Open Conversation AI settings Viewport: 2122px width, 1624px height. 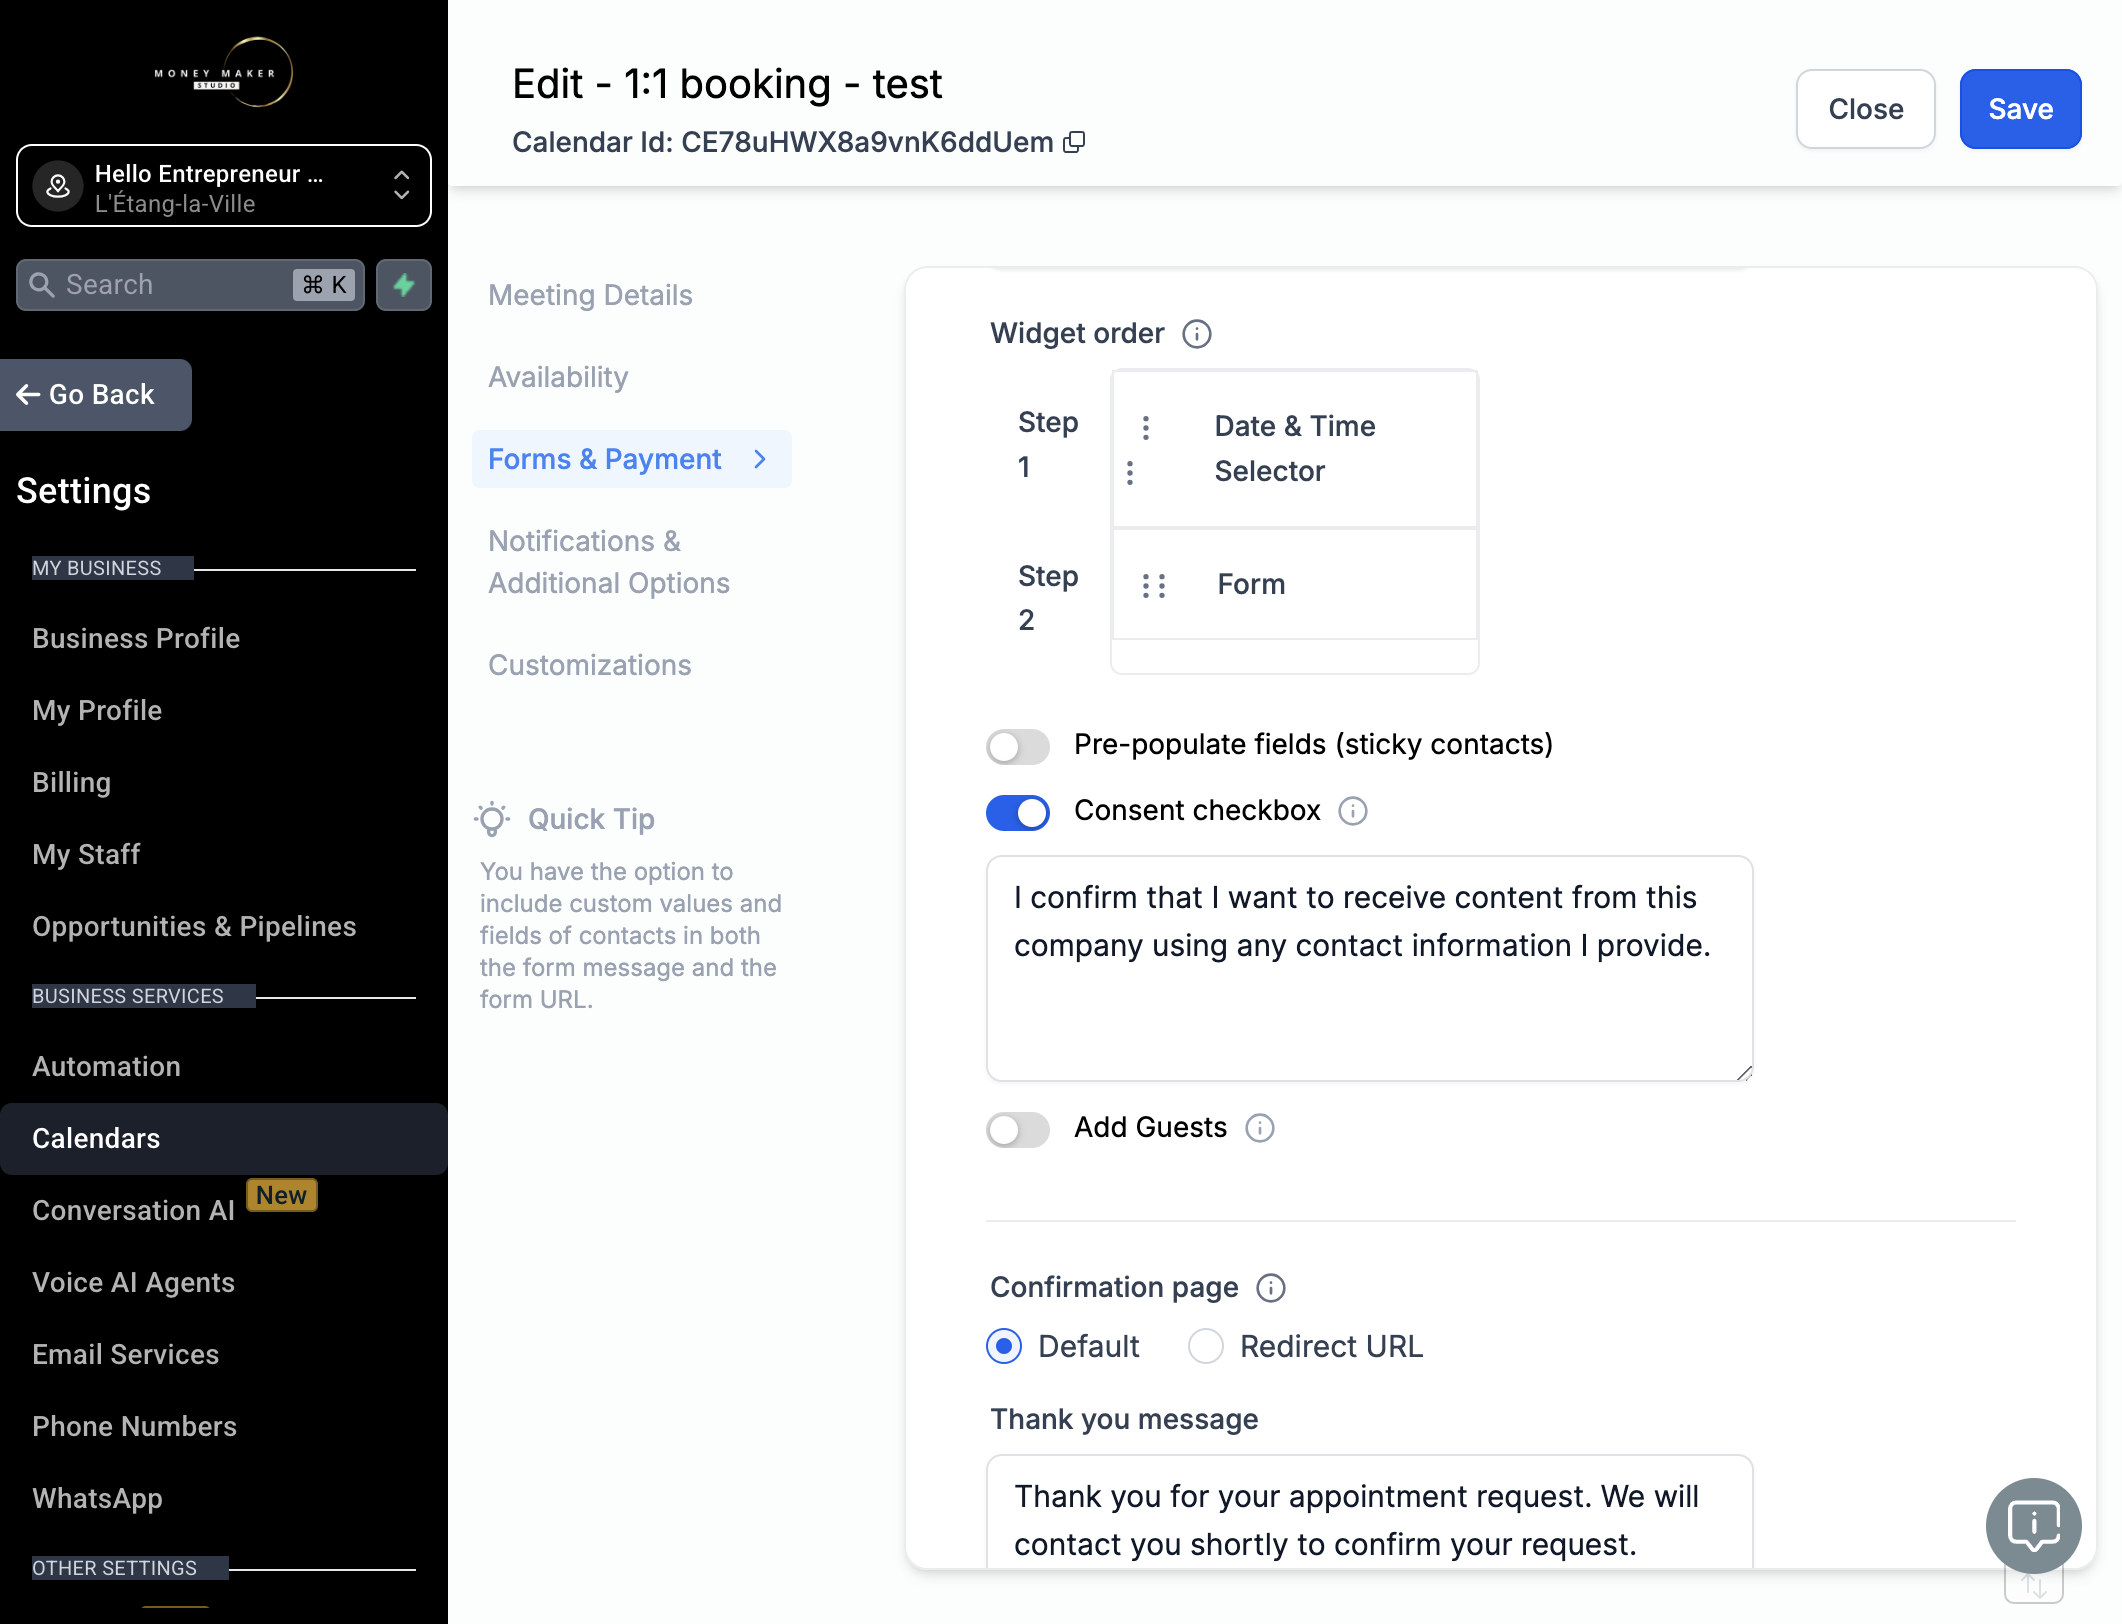(x=133, y=1210)
